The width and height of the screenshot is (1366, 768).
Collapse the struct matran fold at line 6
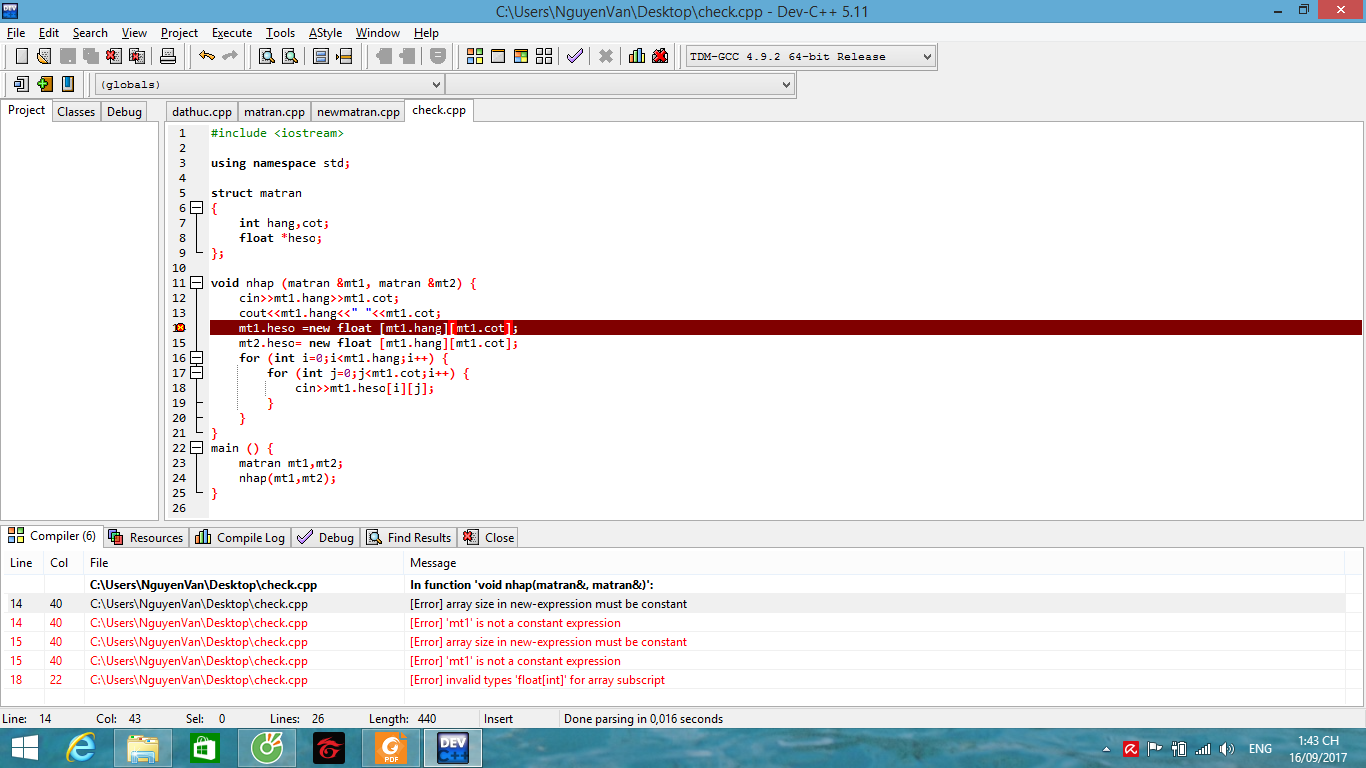196,208
